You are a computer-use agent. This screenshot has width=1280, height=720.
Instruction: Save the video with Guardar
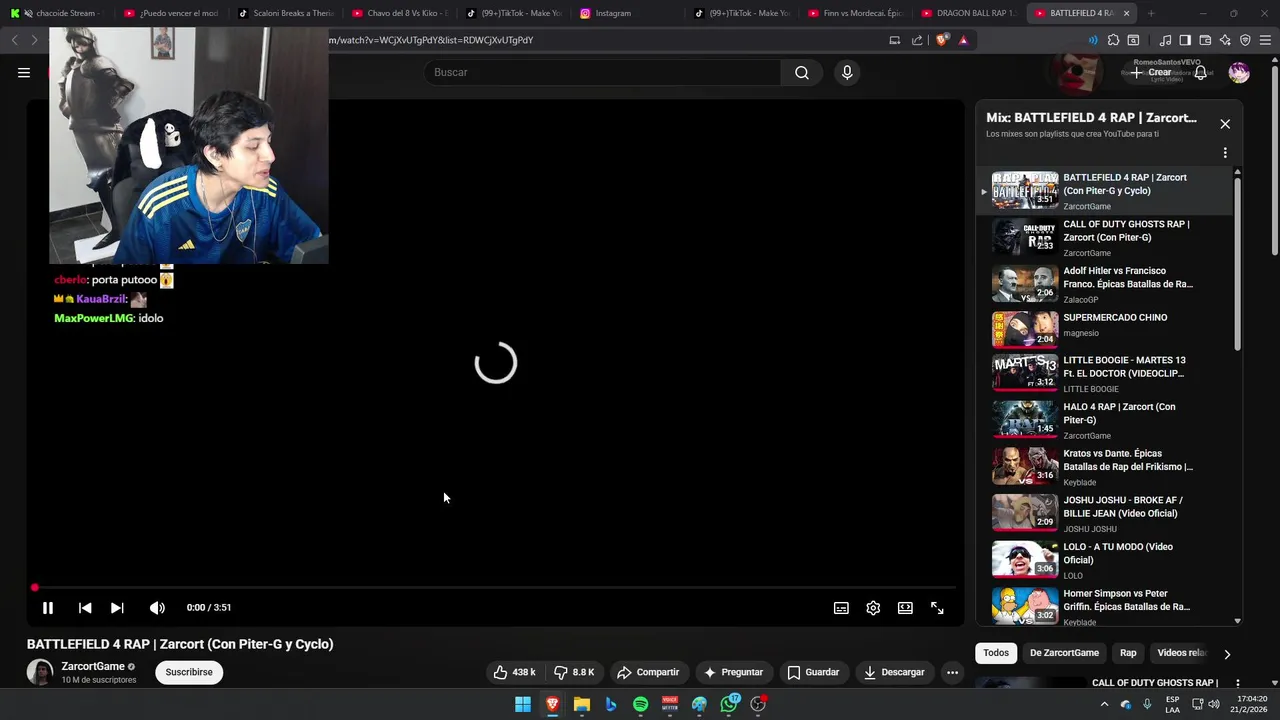813,672
